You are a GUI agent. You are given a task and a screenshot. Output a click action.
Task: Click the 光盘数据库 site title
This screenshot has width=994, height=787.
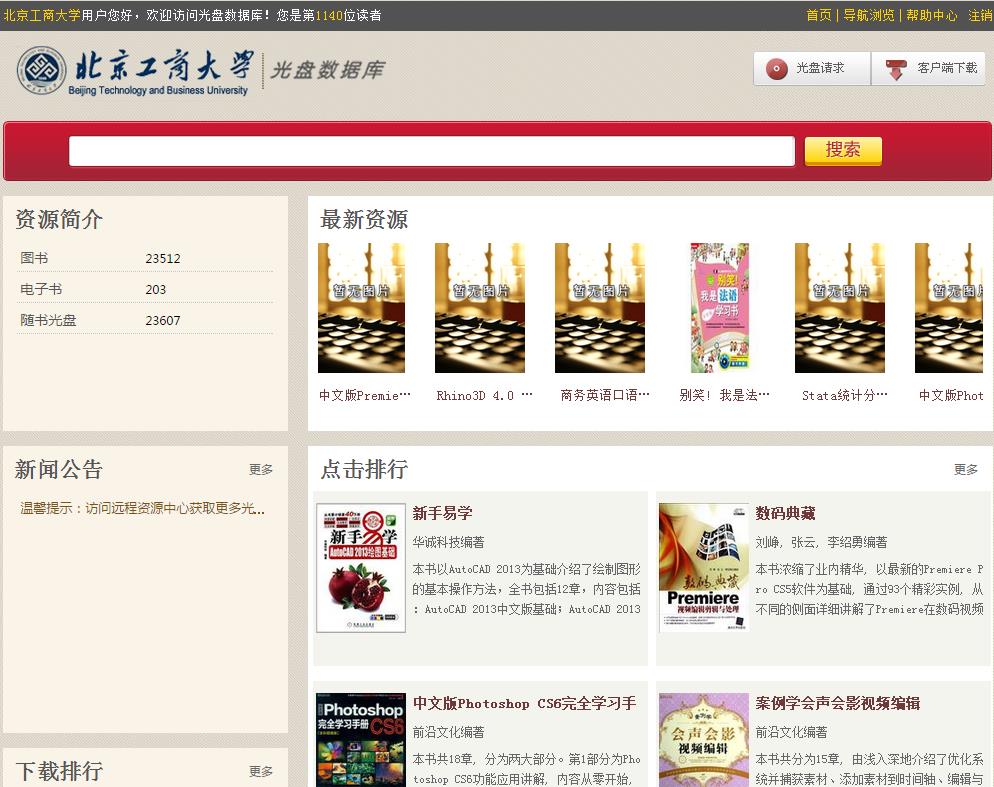tap(327, 70)
